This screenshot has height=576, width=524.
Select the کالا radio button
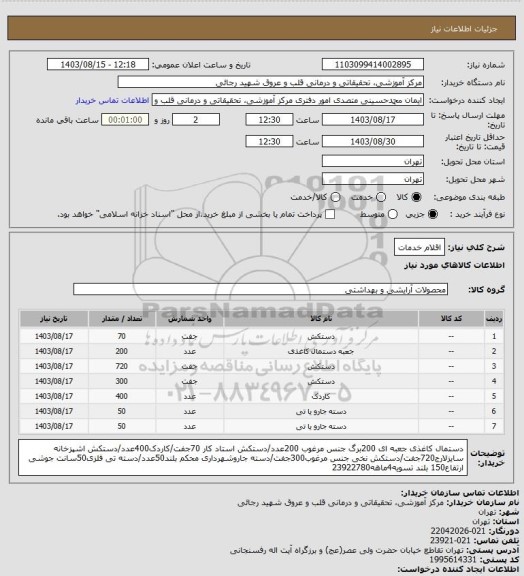click(x=416, y=197)
